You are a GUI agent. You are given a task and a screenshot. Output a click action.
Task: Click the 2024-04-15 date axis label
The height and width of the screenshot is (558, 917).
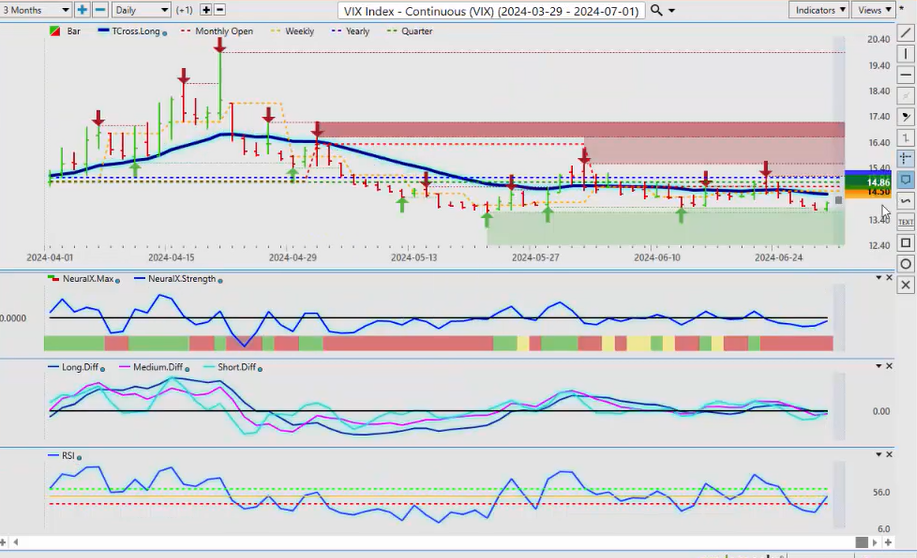171,257
